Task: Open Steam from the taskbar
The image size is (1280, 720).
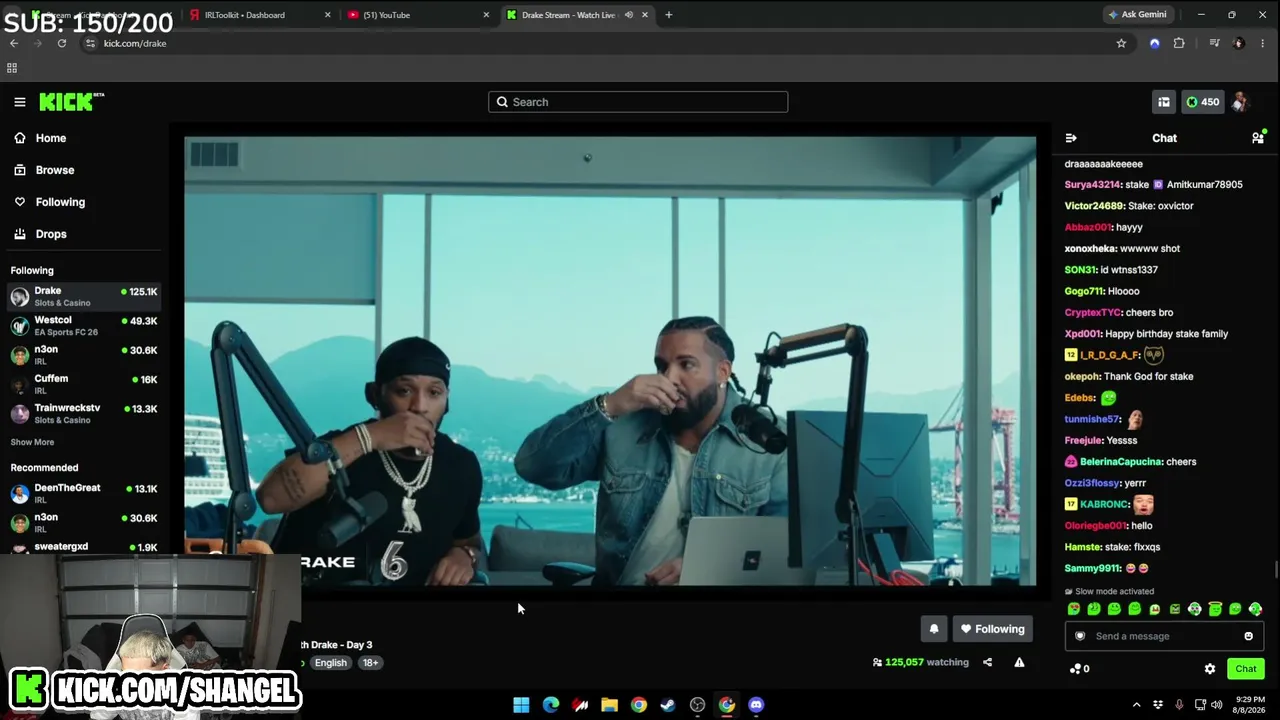Action: 668,705
